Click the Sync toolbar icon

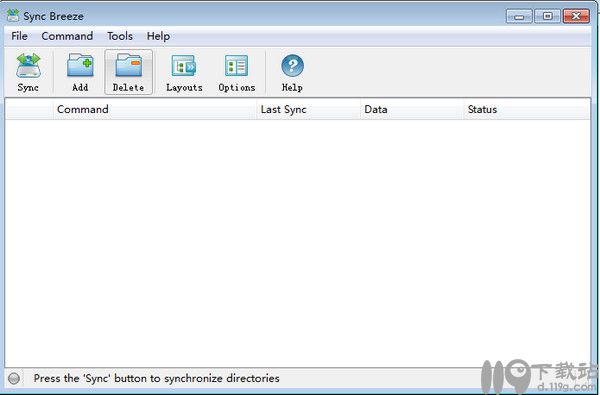pyautogui.click(x=28, y=72)
